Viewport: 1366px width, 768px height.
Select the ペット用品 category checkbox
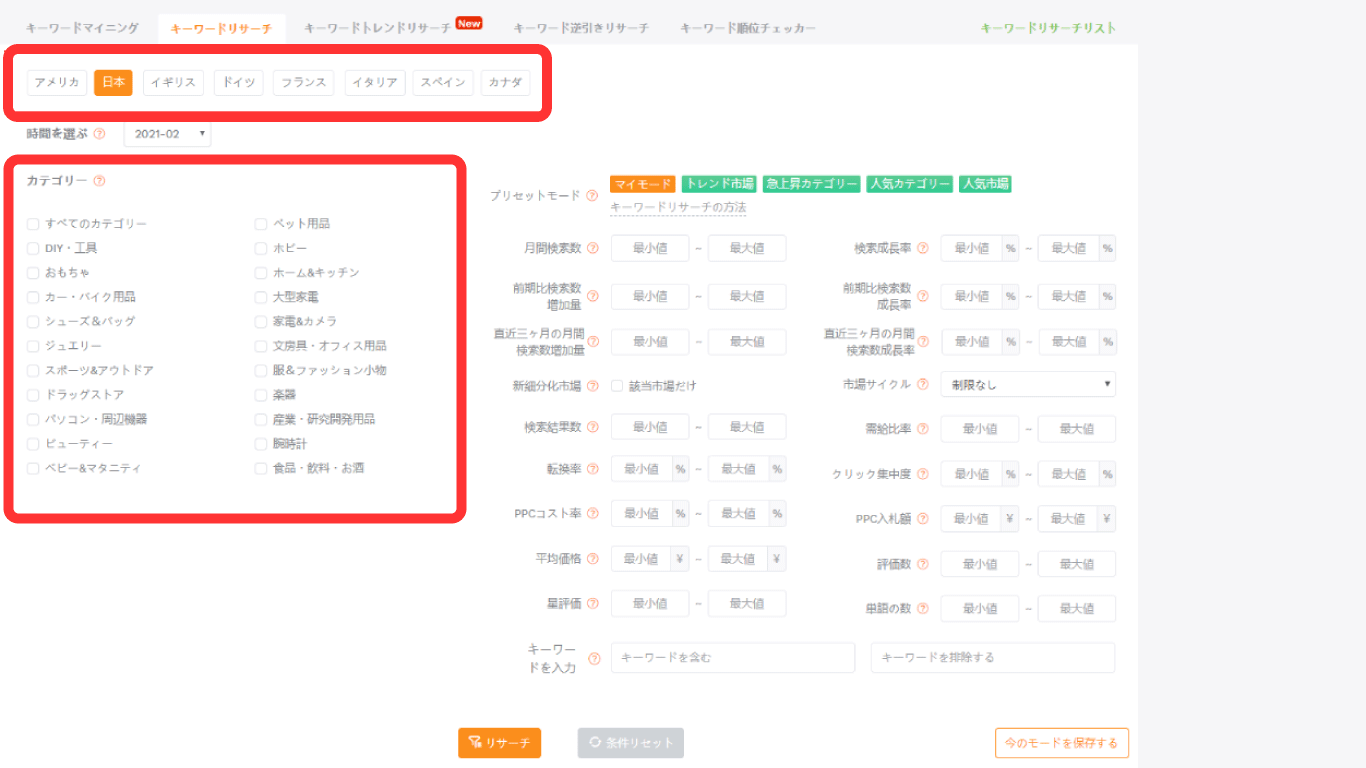(x=261, y=224)
